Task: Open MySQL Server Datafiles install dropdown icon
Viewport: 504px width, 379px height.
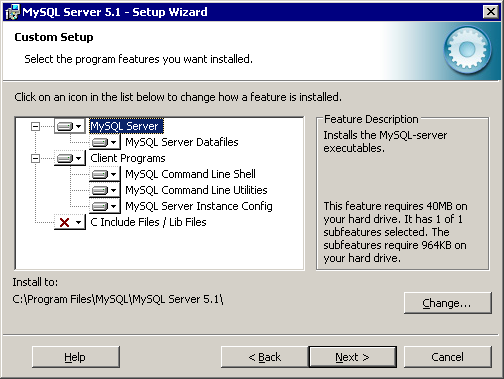Action: pyautogui.click(x=105, y=142)
